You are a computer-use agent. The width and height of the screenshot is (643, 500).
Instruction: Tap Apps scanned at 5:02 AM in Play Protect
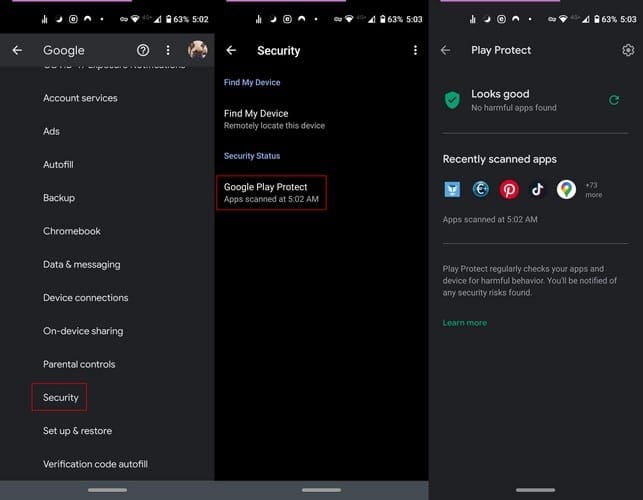click(490, 219)
